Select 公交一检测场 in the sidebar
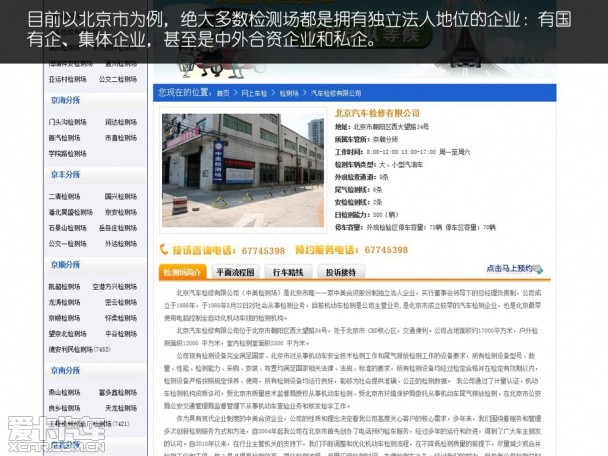The width and height of the screenshot is (608, 456). [67, 244]
